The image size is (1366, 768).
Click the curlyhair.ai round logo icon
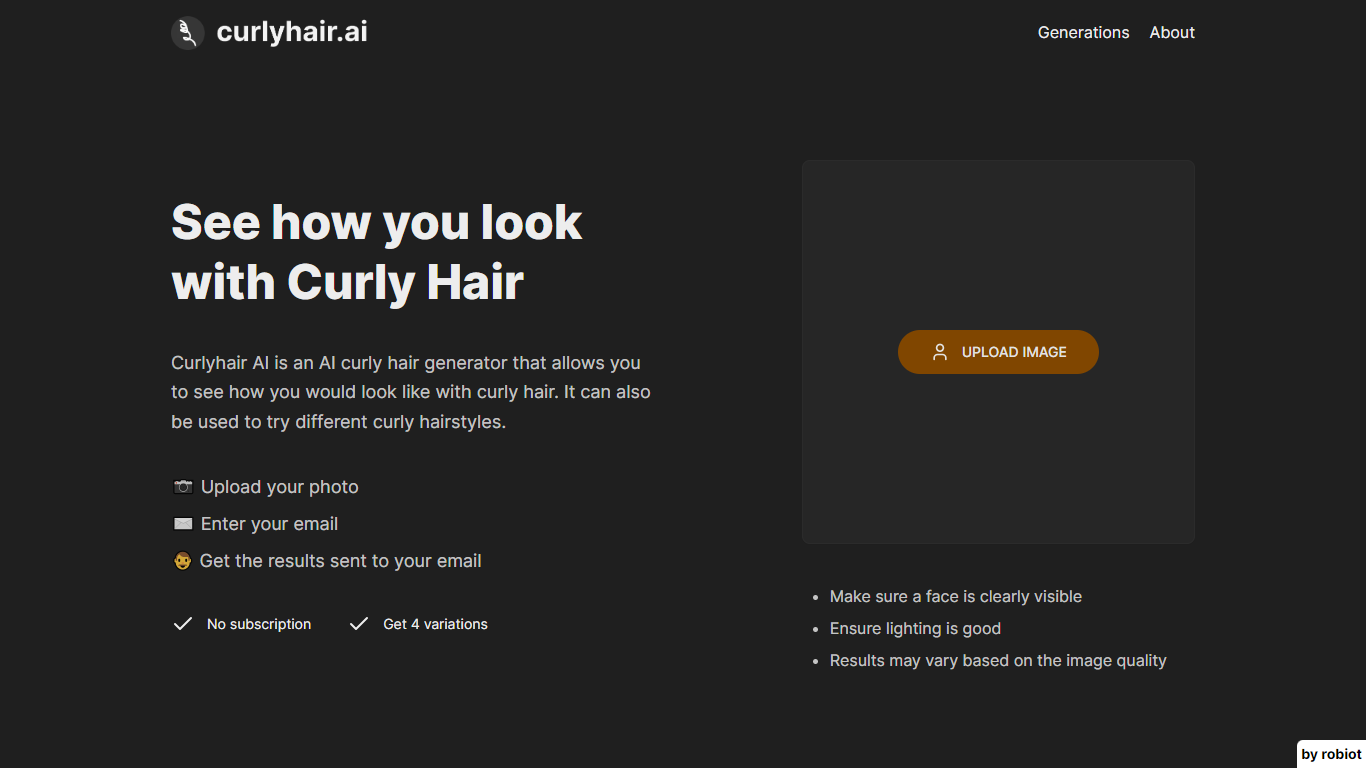click(x=188, y=33)
